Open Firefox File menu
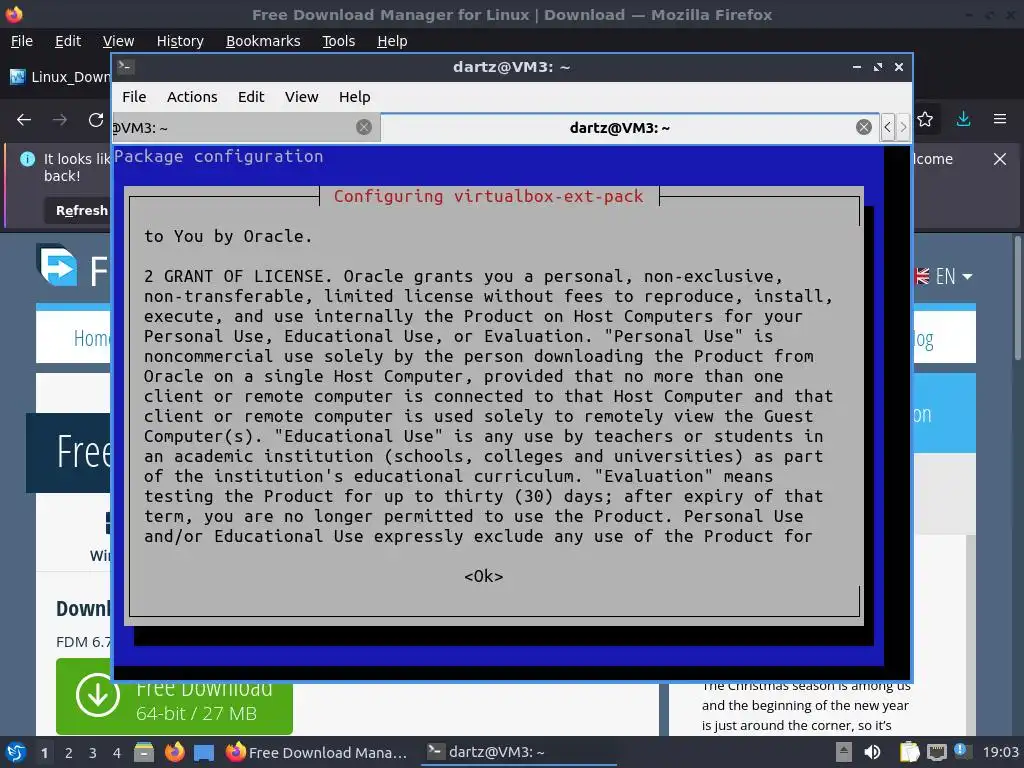1024x768 pixels. click(22, 41)
